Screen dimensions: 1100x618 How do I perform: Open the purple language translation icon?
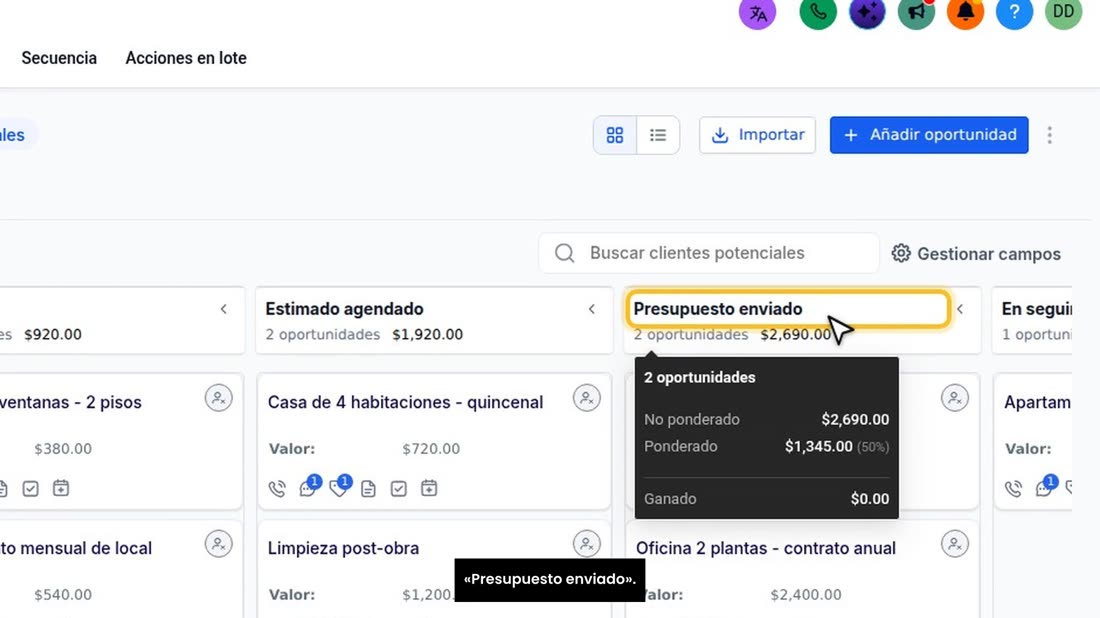coord(758,12)
